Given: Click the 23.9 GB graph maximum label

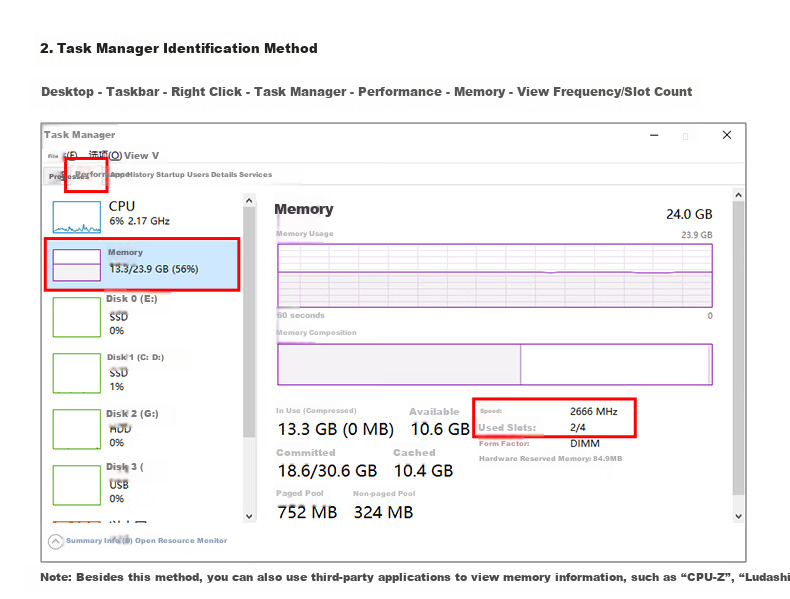Looking at the screenshot, I should 697,235.
